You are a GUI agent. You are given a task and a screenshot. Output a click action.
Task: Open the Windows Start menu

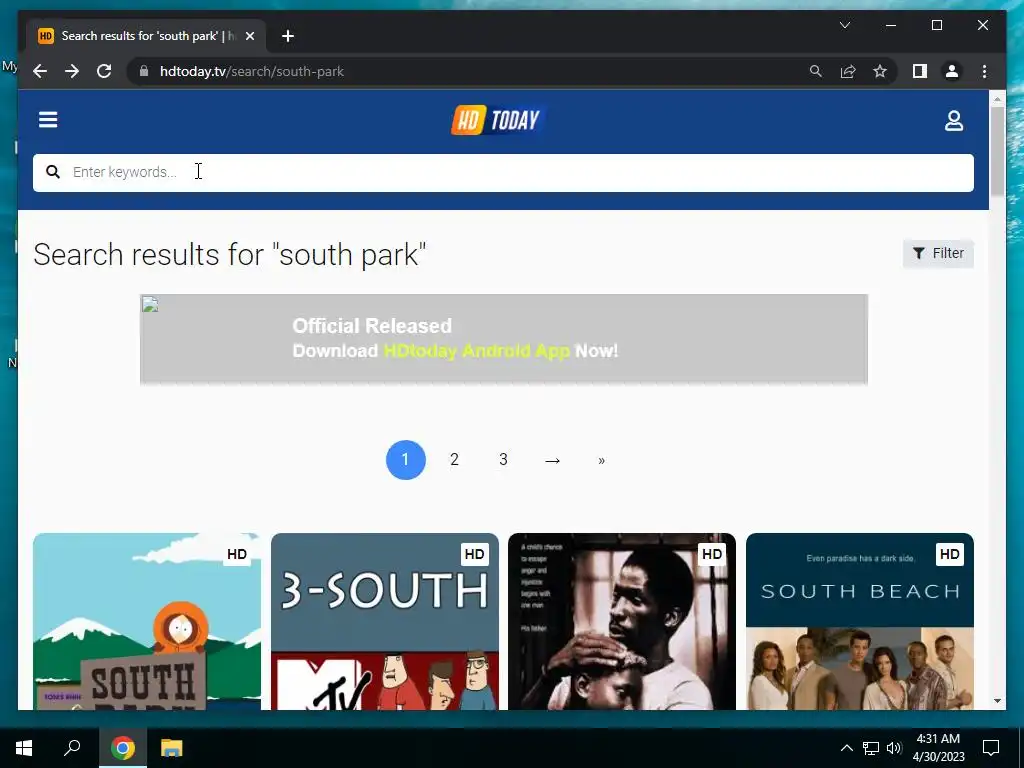(x=24, y=748)
